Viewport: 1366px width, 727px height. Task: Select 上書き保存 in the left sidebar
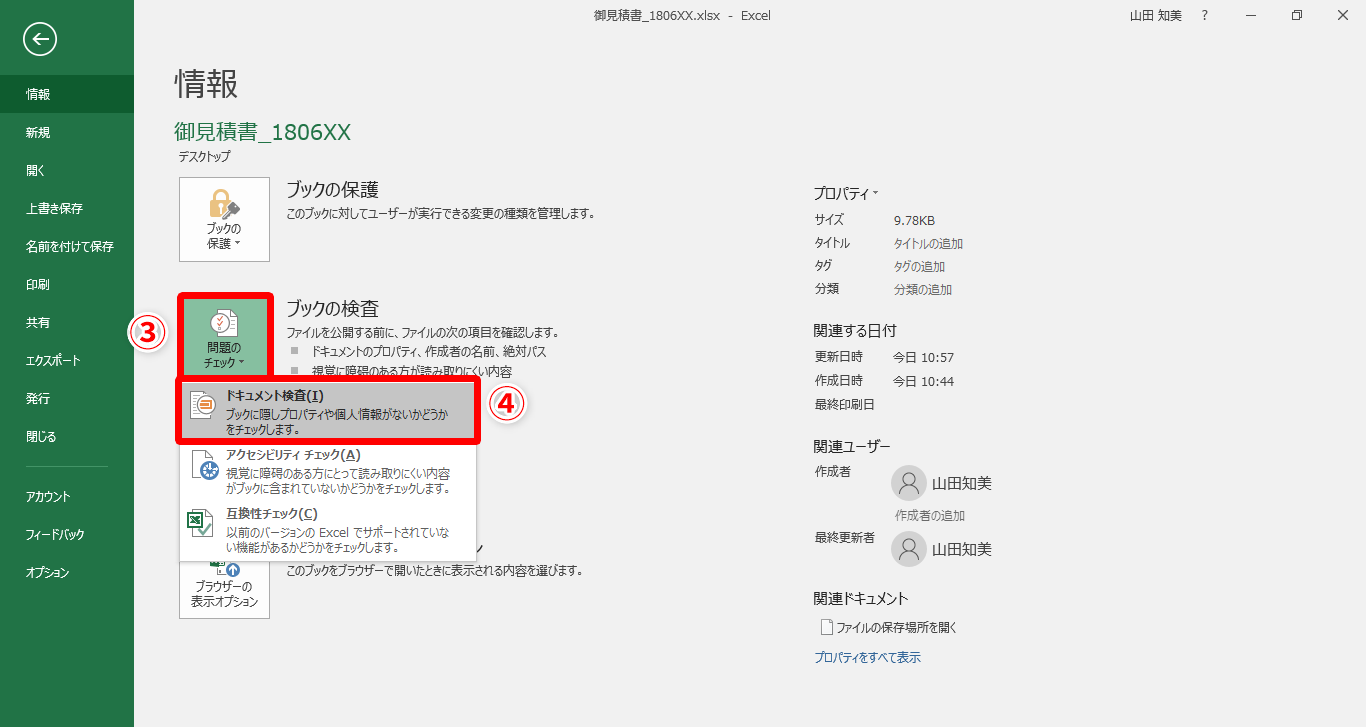(67, 208)
